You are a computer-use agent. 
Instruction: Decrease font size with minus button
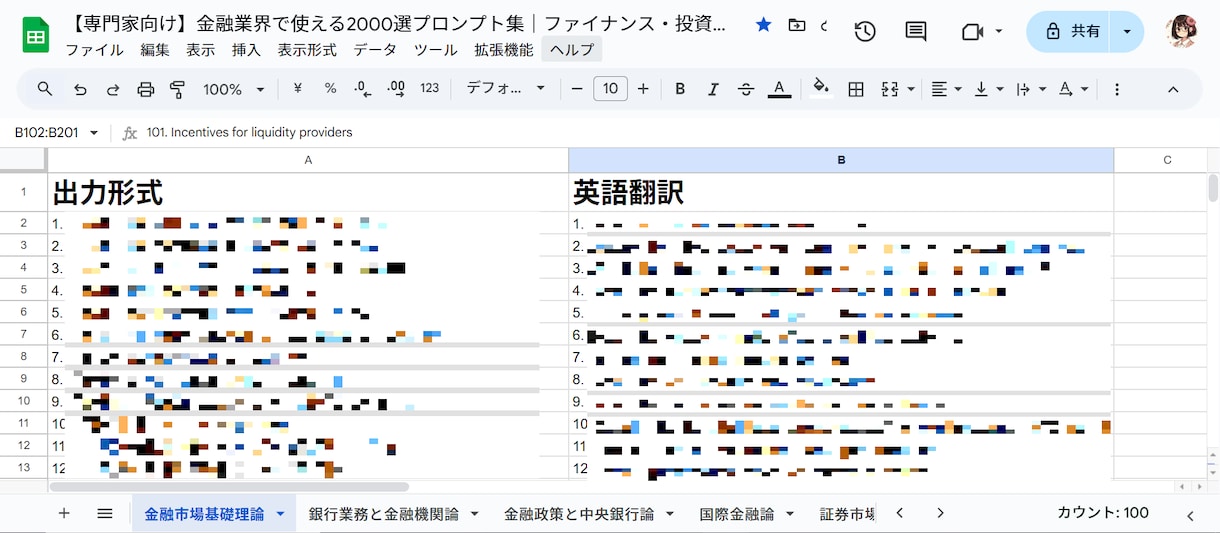577,89
